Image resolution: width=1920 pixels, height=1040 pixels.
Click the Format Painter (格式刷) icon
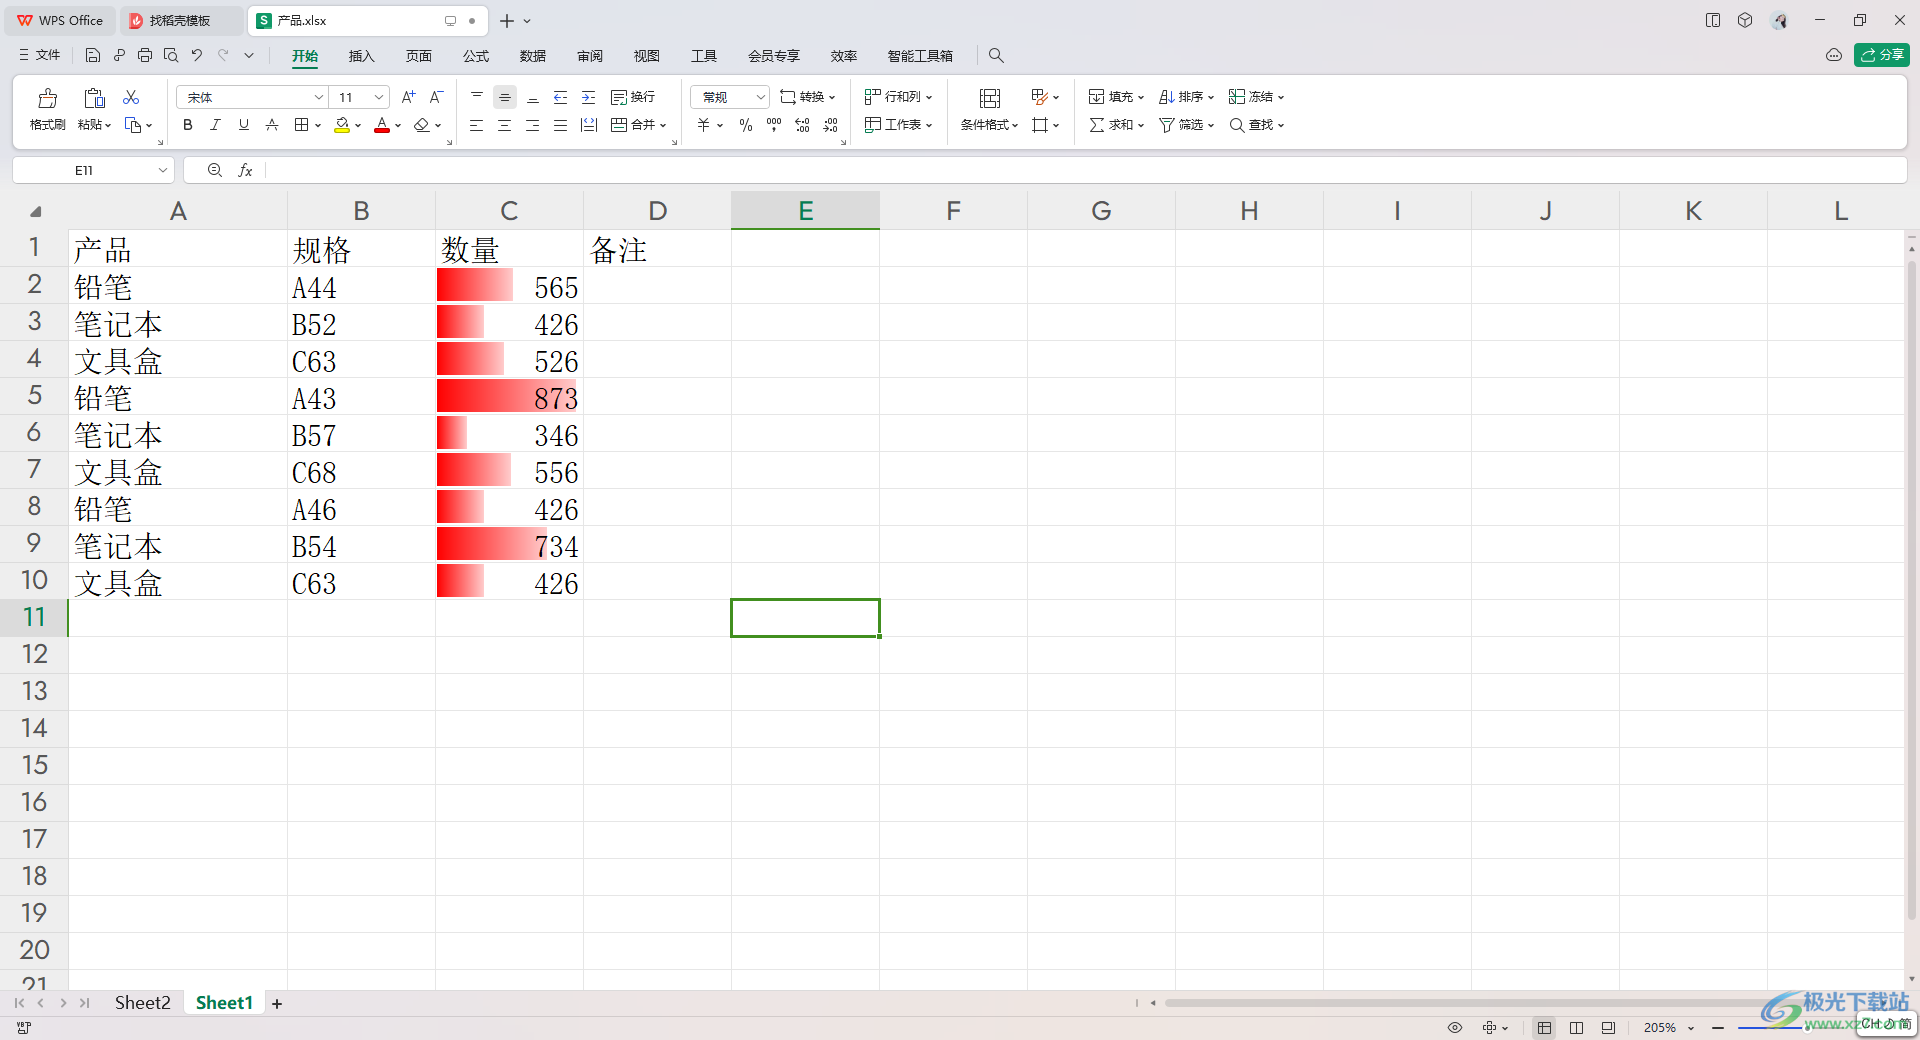pyautogui.click(x=47, y=98)
